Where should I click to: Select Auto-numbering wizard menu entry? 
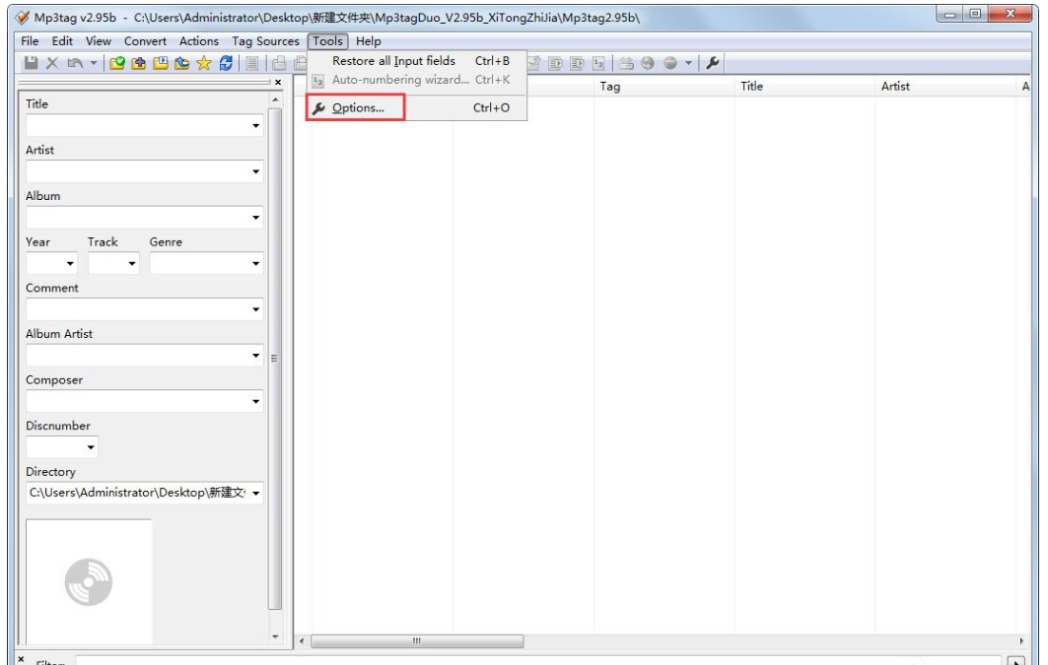[x=416, y=80]
